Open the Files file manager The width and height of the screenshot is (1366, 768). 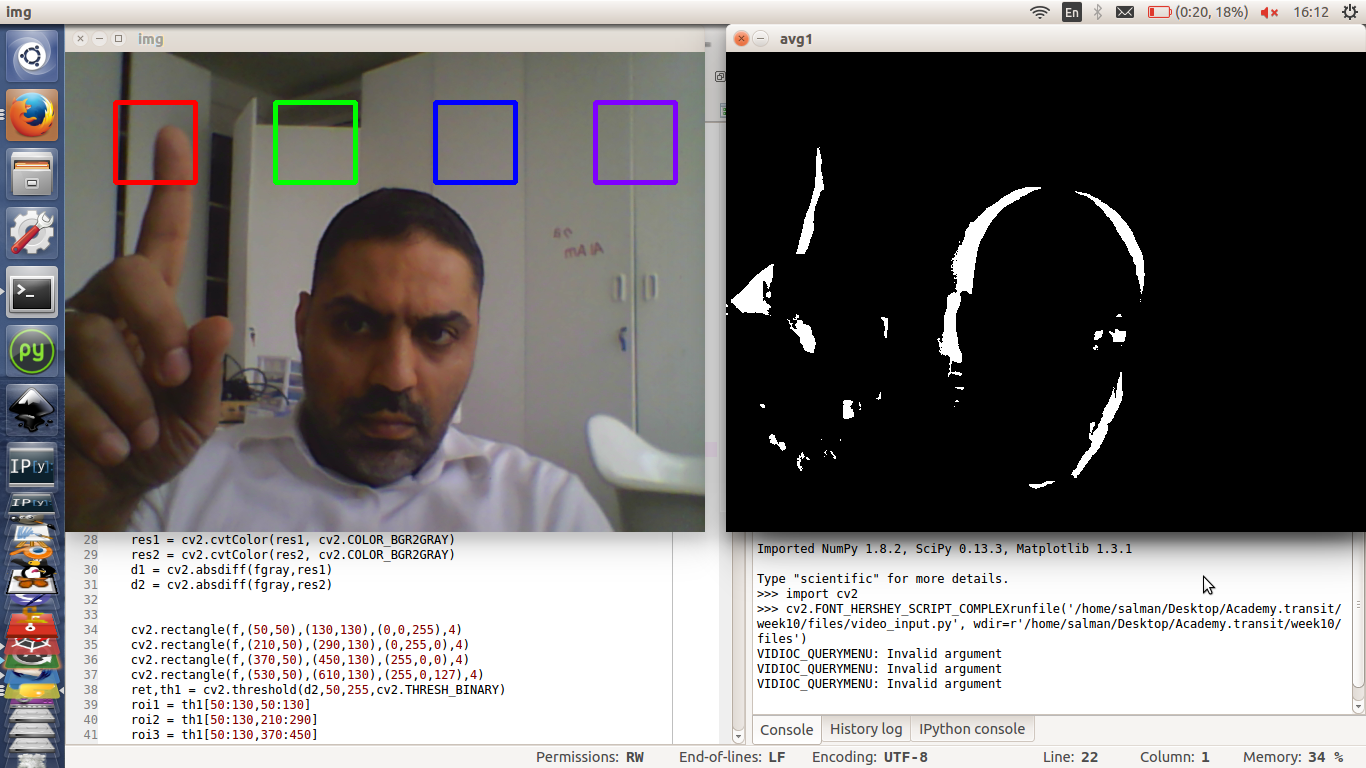point(32,174)
